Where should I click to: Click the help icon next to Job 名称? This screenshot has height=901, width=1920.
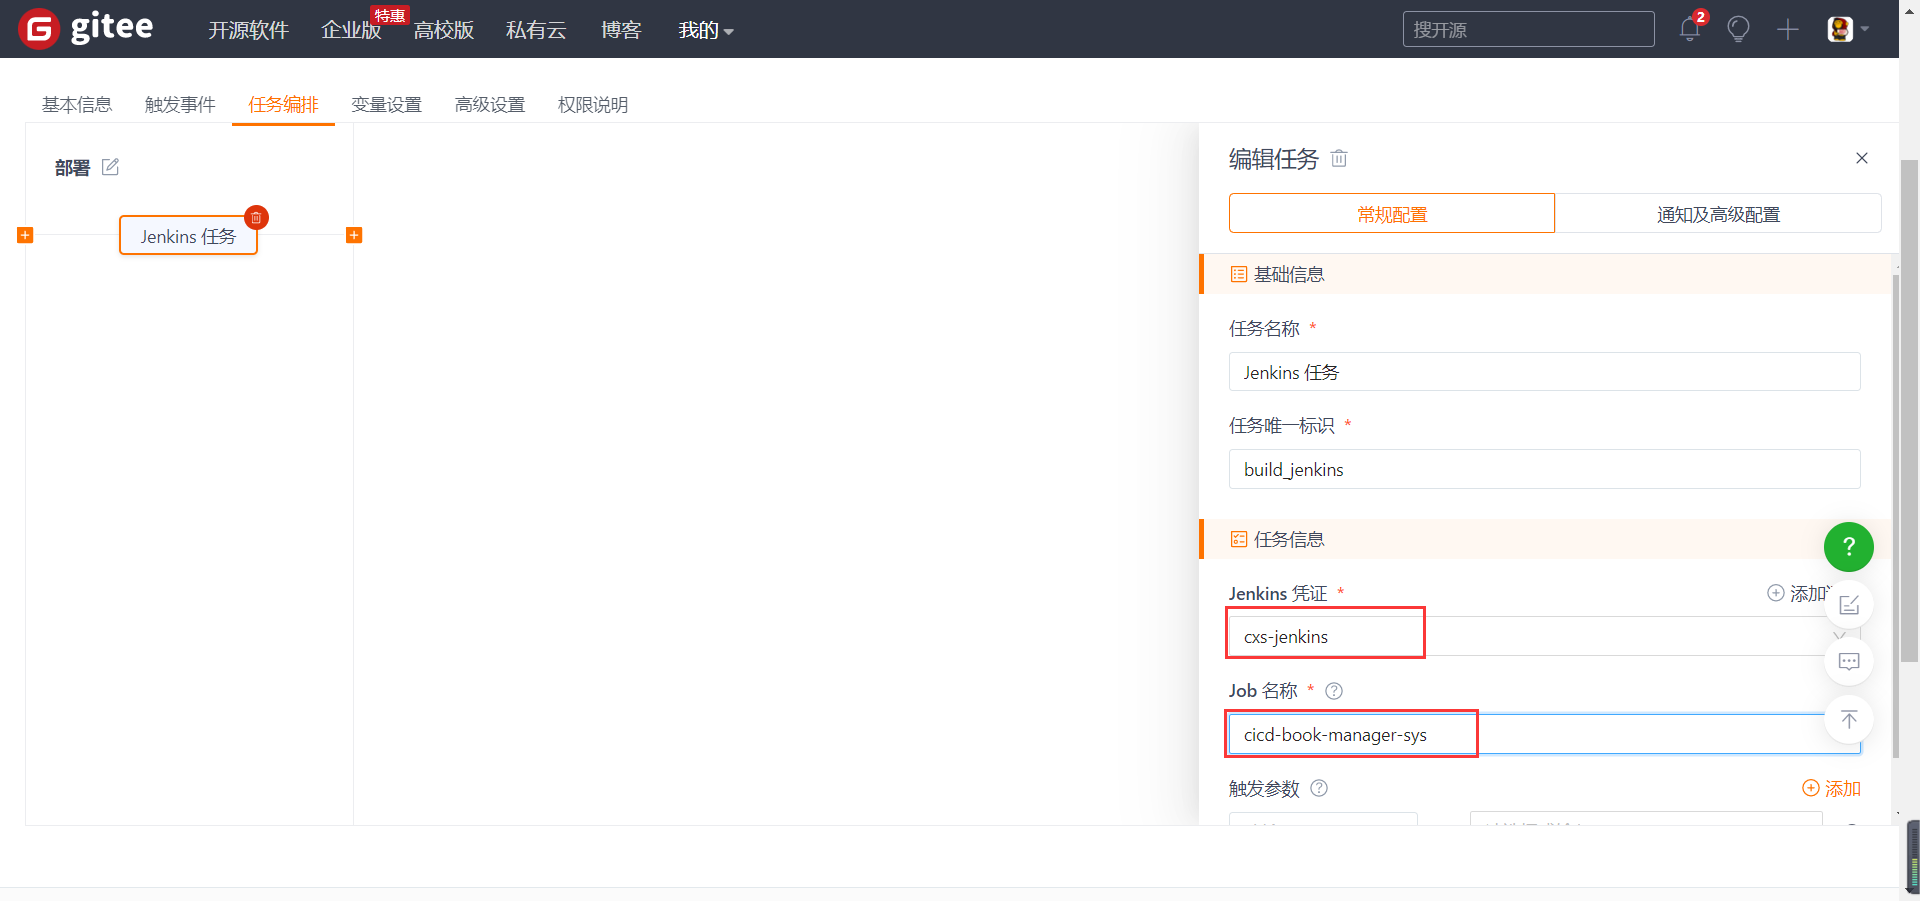tap(1334, 691)
